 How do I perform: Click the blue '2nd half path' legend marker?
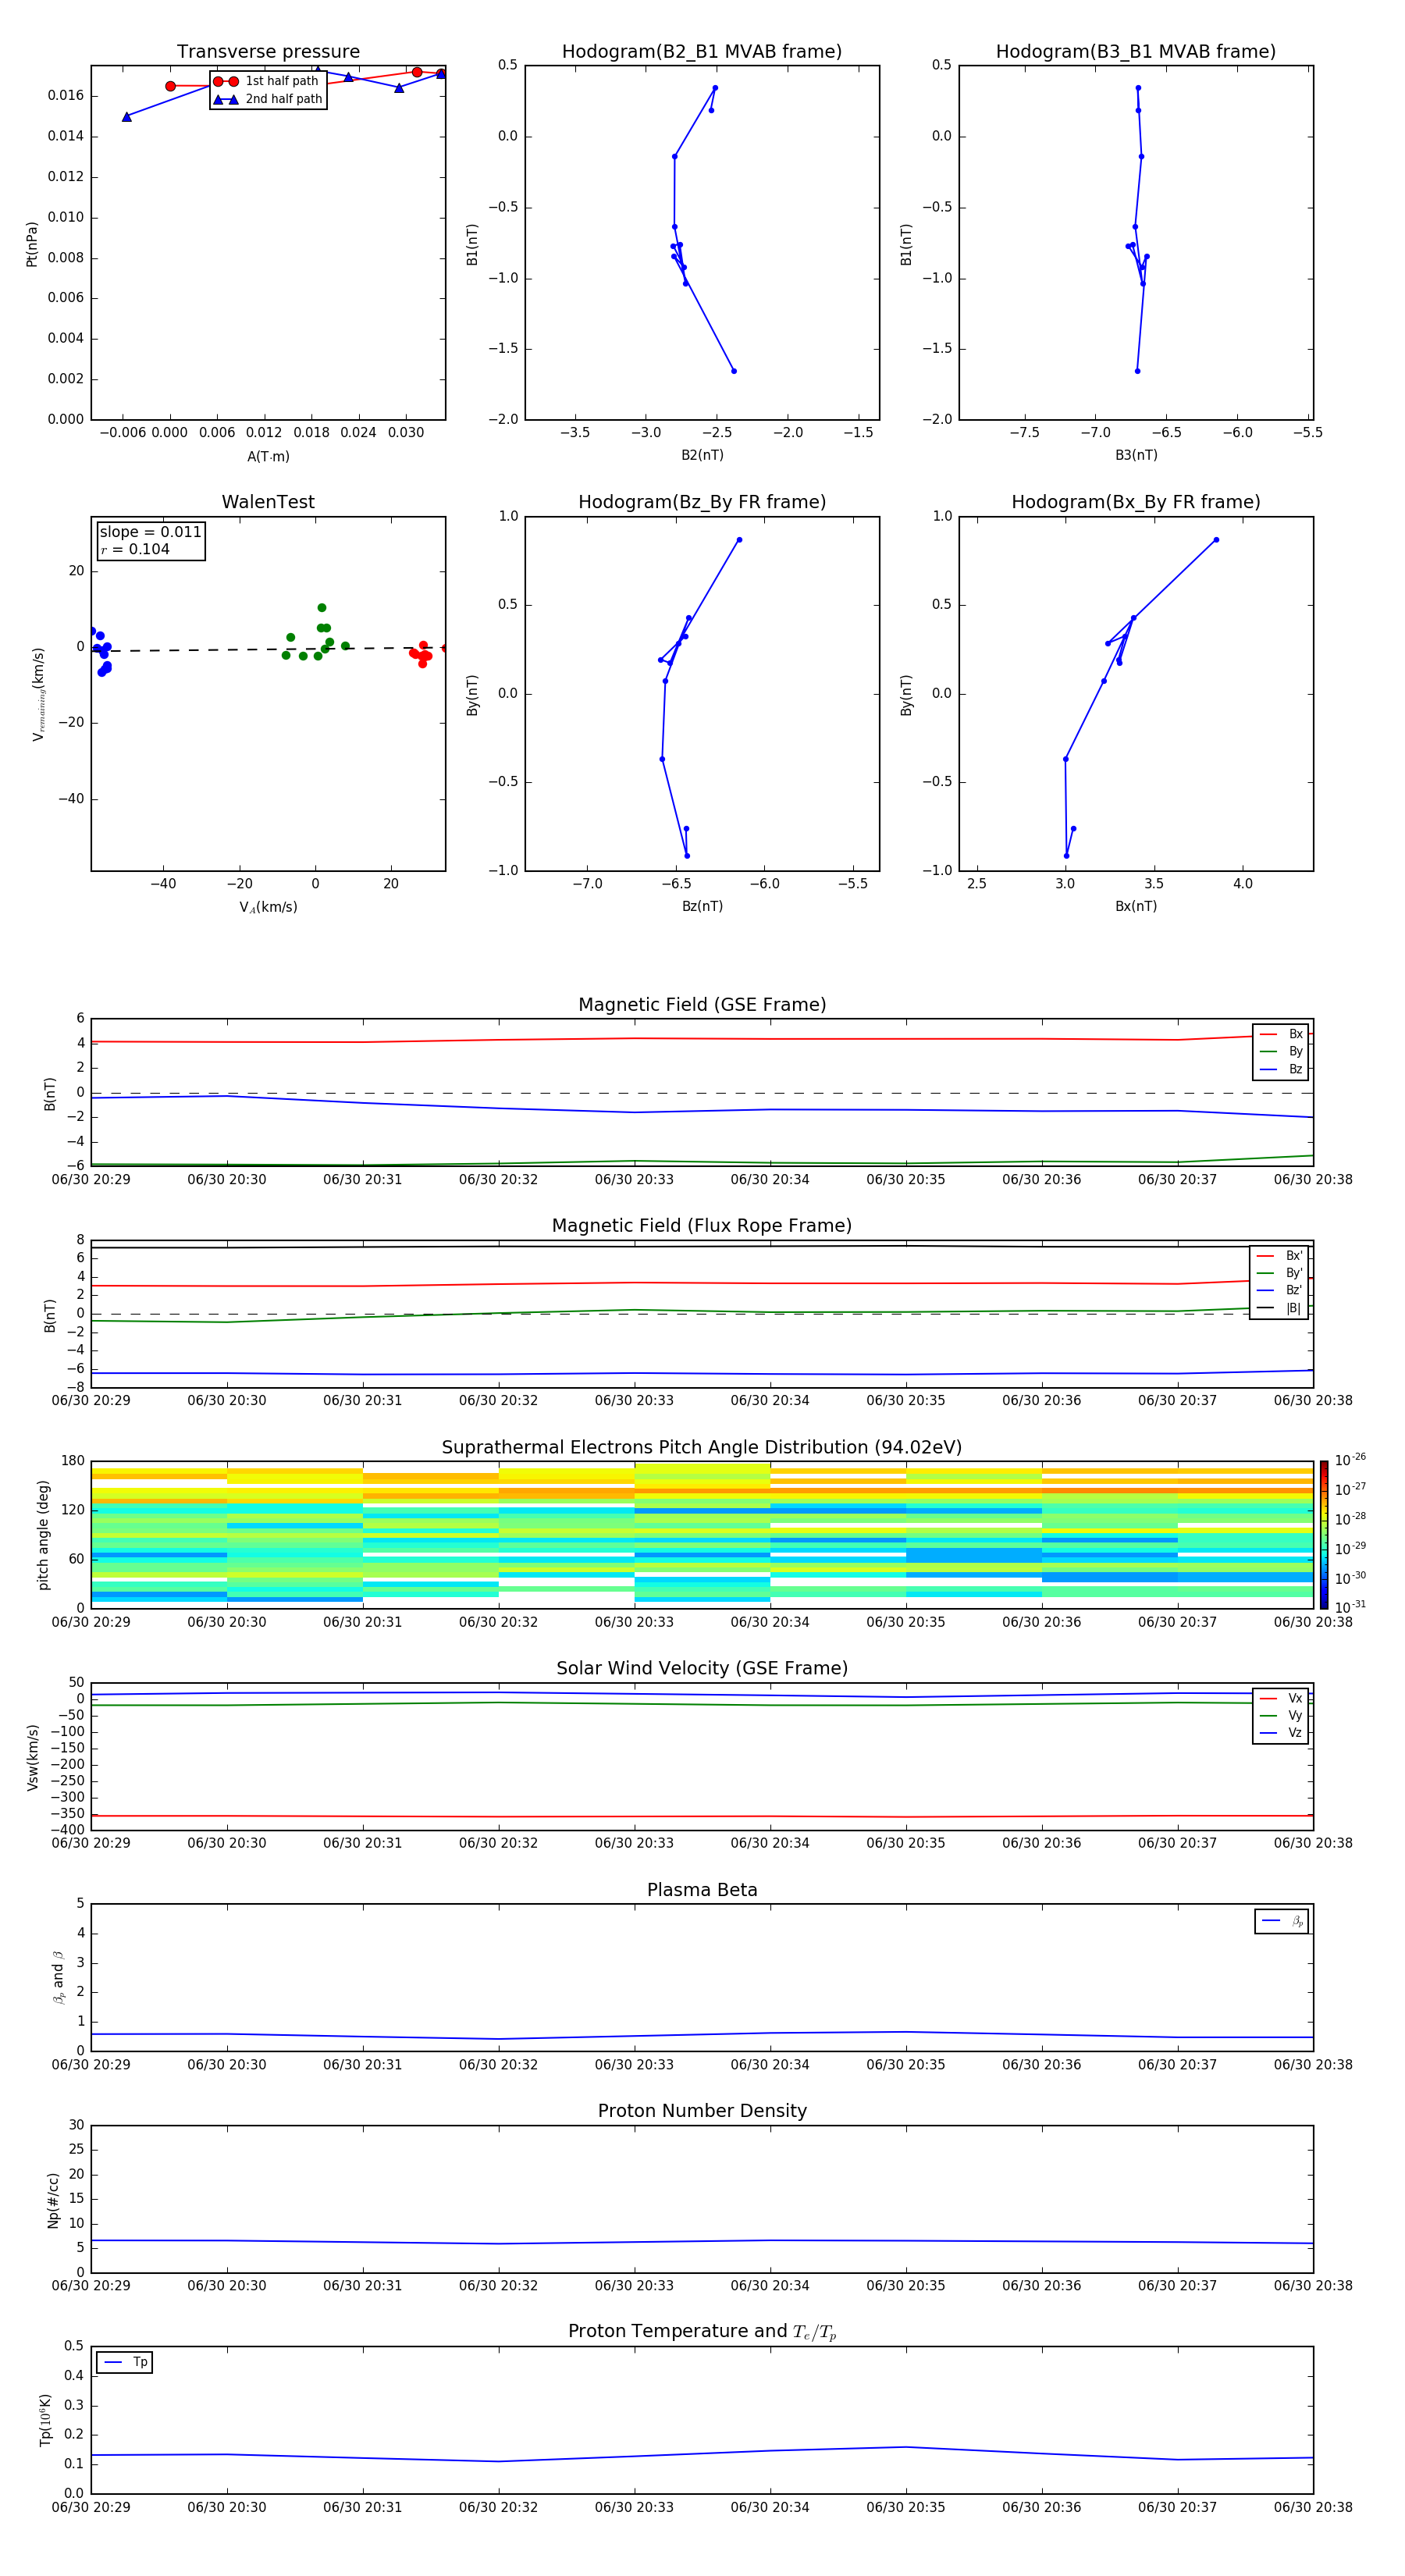(x=226, y=99)
